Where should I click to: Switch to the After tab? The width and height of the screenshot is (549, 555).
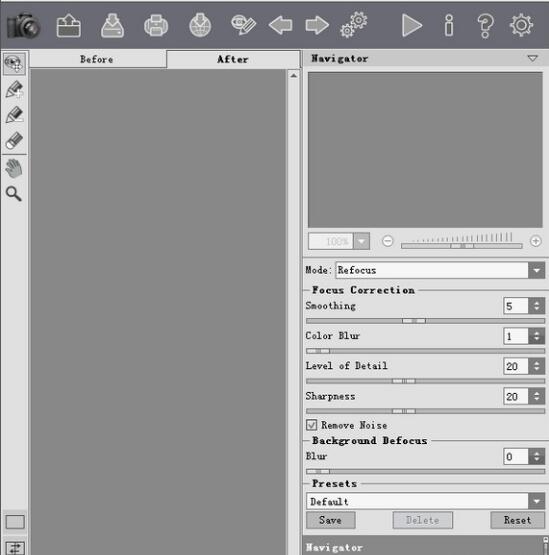pyautogui.click(x=233, y=59)
